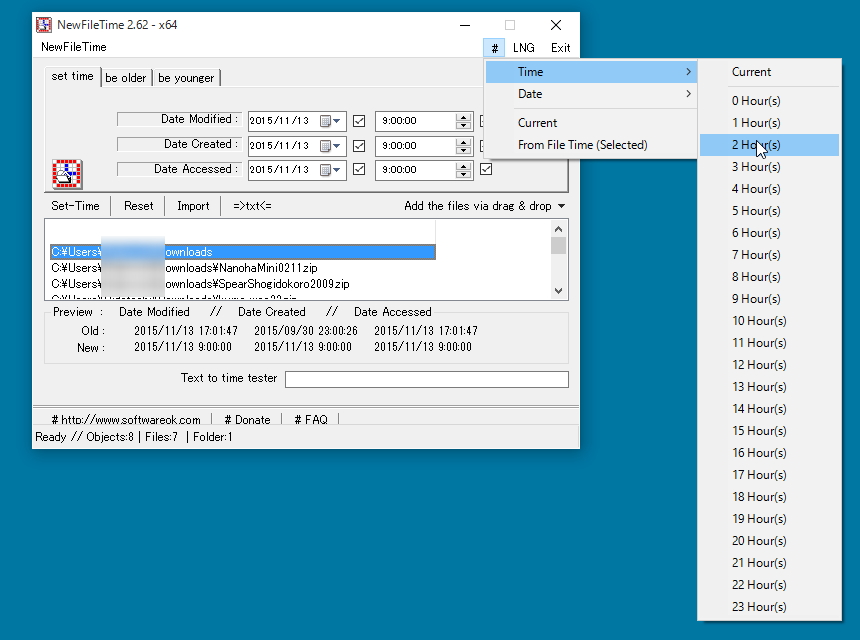Viewport: 860px width, 640px height.
Task: Toggle checkbox right of Date Accessed time
Action: point(486,169)
